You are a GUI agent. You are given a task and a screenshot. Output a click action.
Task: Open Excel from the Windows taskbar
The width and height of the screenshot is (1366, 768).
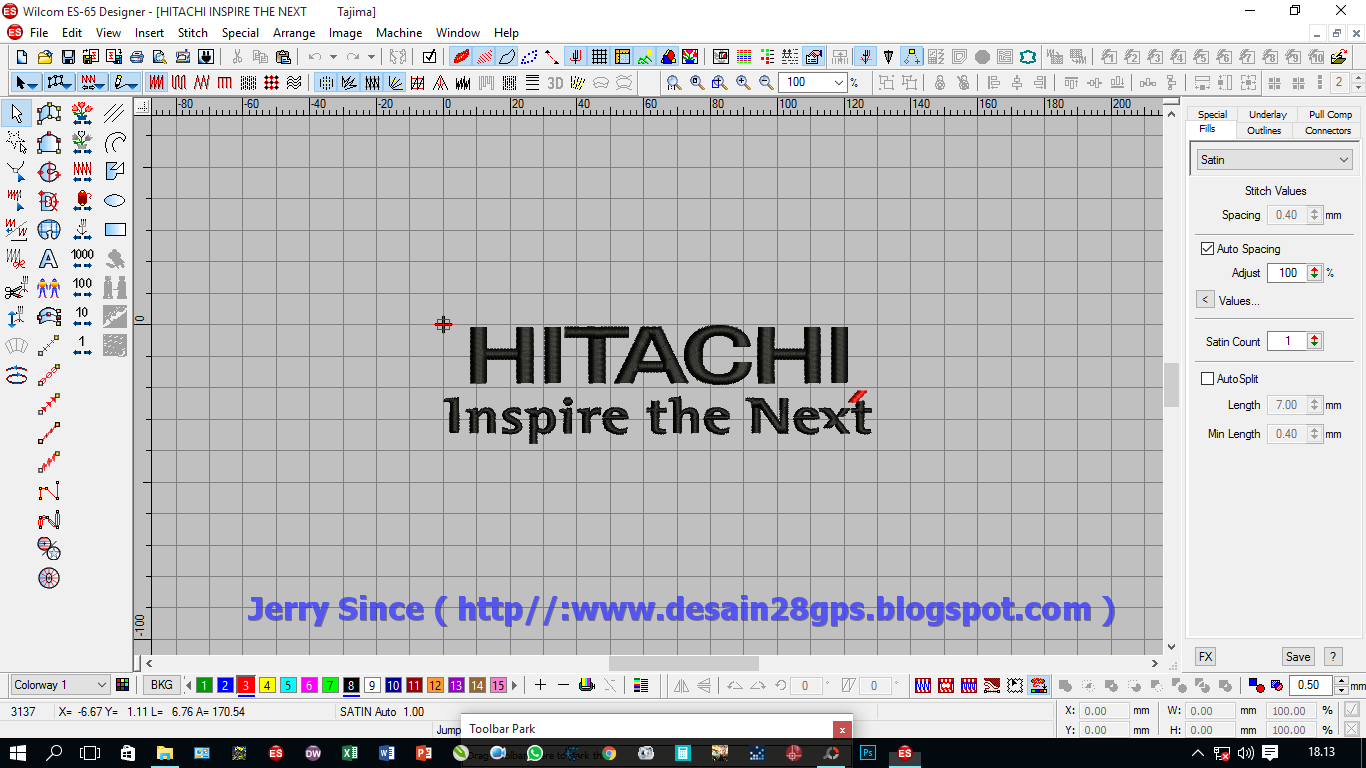point(349,753)
